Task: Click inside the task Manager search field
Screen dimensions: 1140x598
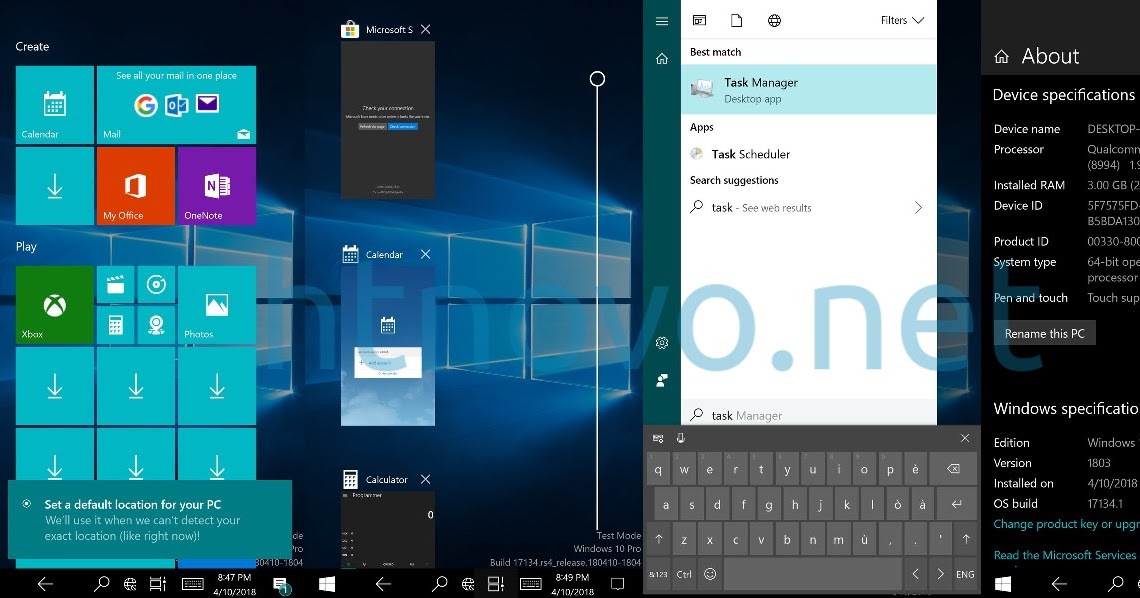Action: [x=800, y=414]
